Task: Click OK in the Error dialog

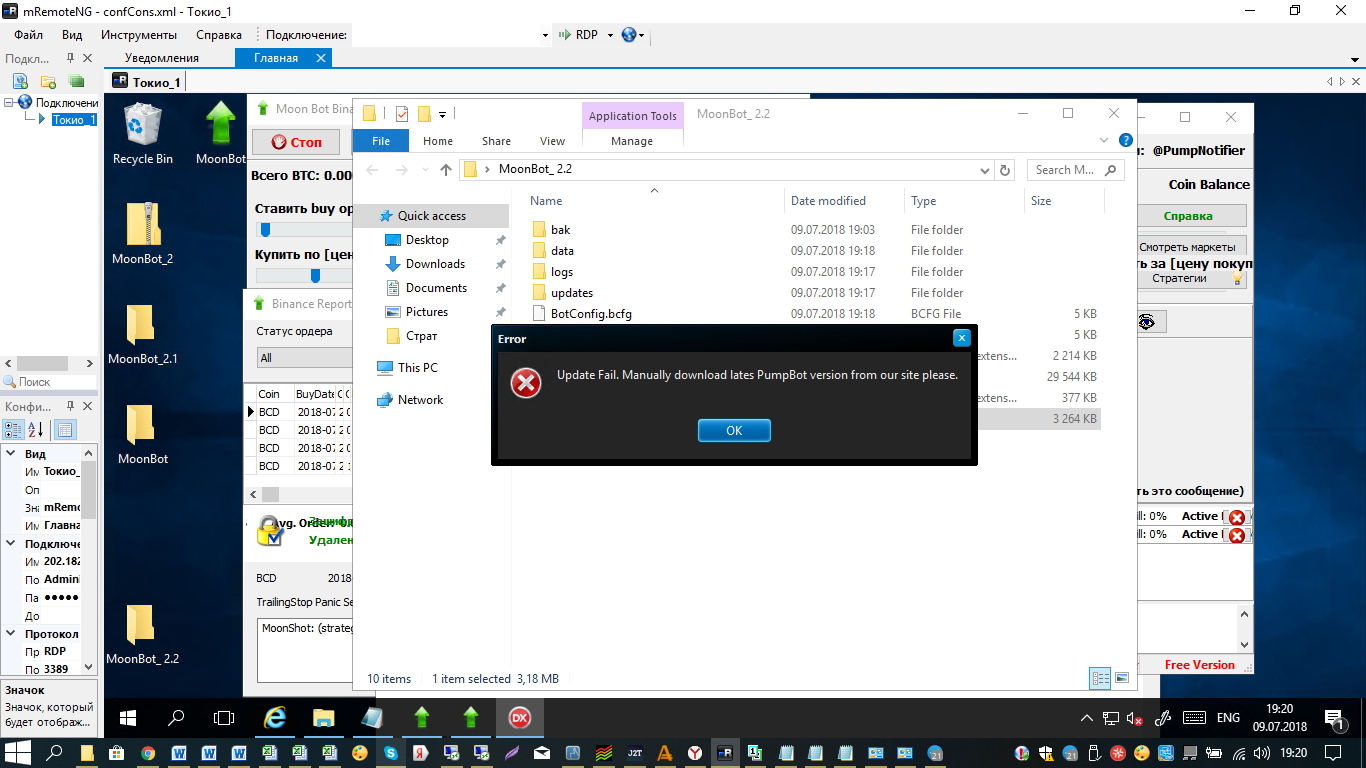Action: 734,431
